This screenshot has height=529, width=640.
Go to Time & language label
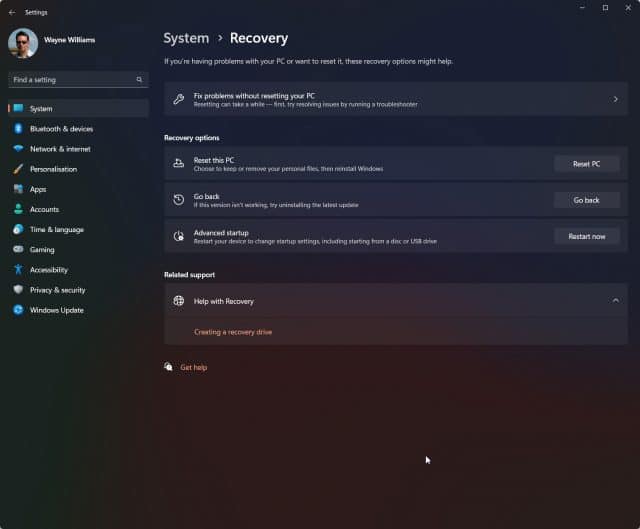[x=57, y=229]
